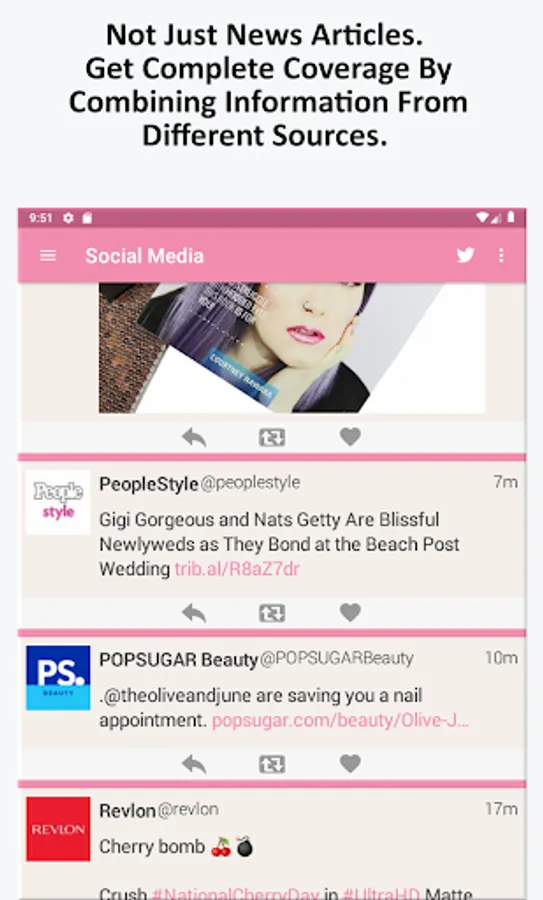The image size is (543, 900).
Task: Open the Revlon red logo avatar
Action: coord(58,829)
